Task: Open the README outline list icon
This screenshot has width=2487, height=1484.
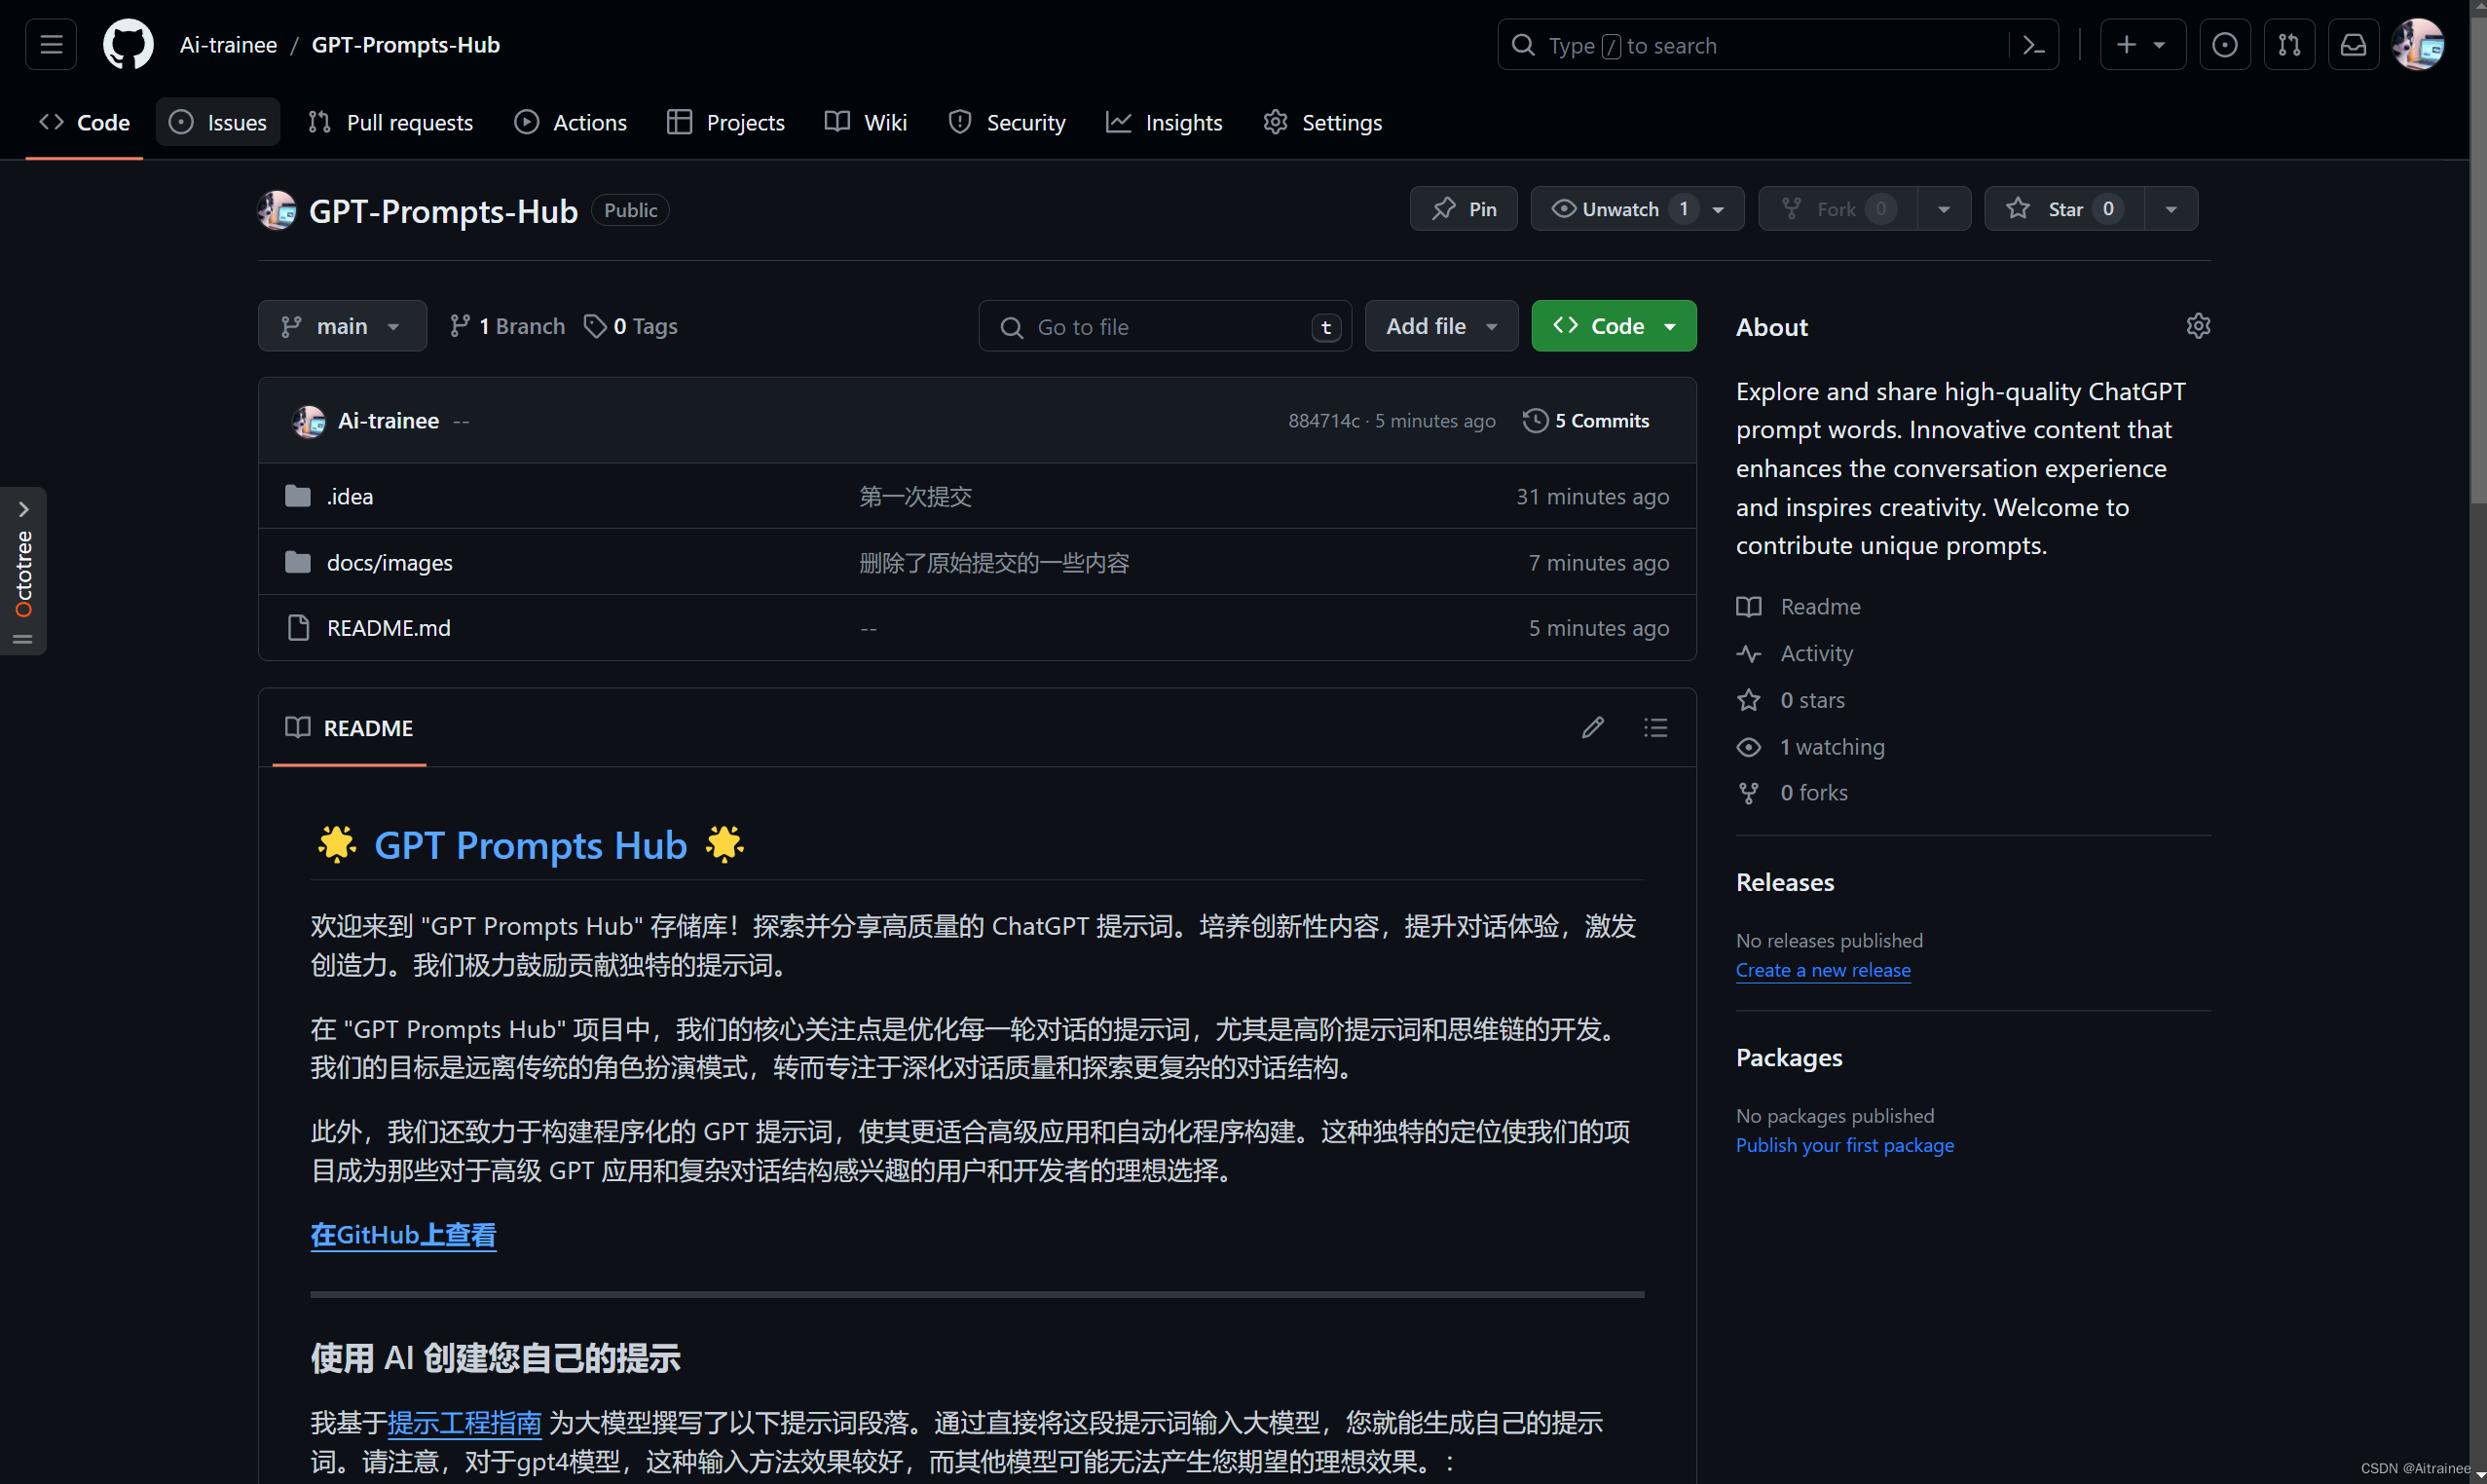Action: (x=1655, y=728)
